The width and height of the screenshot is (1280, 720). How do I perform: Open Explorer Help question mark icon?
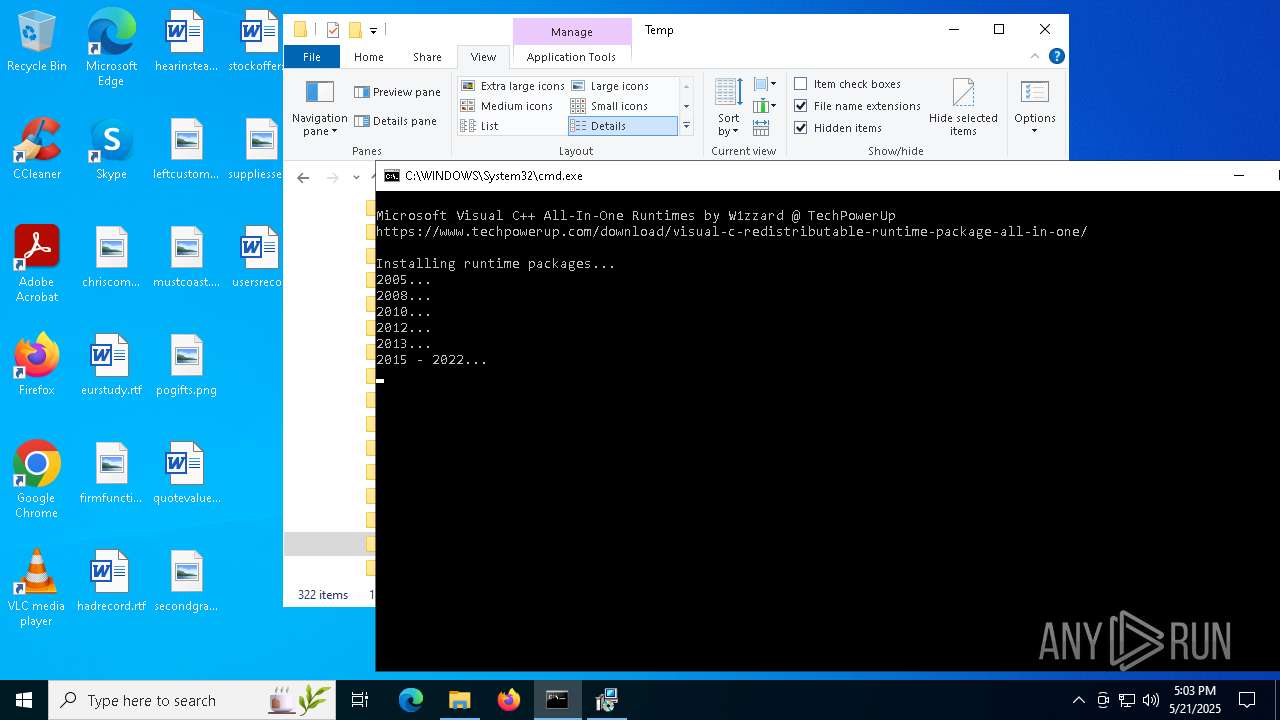point(1056,56)
